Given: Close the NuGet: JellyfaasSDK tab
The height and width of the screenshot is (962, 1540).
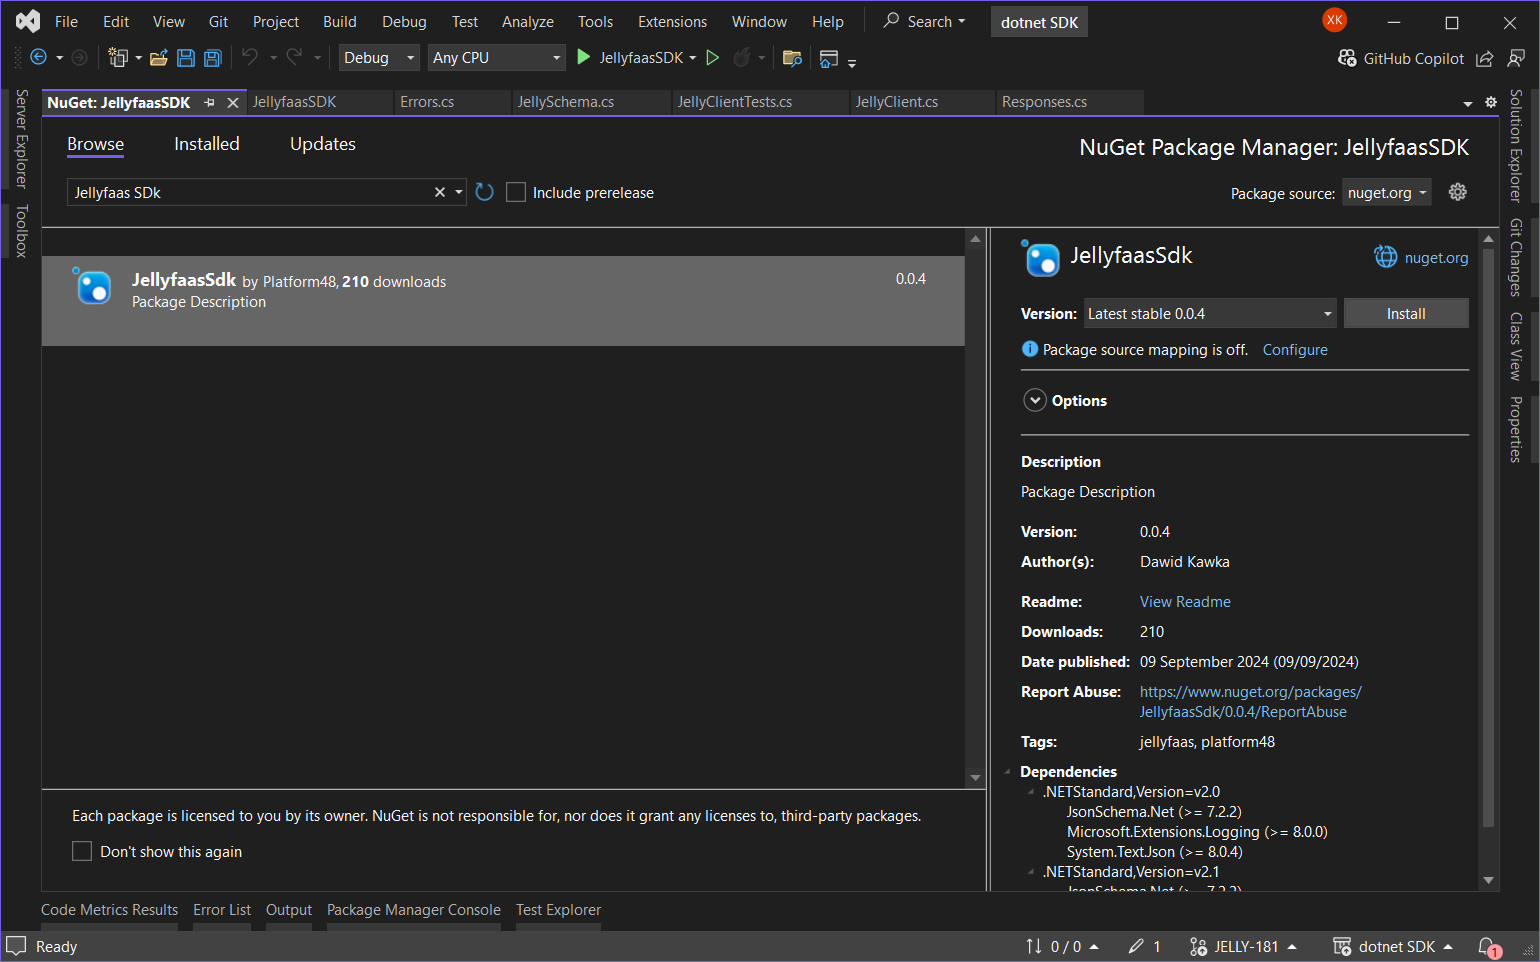Looking at the screenshot, I should (233, 102).
